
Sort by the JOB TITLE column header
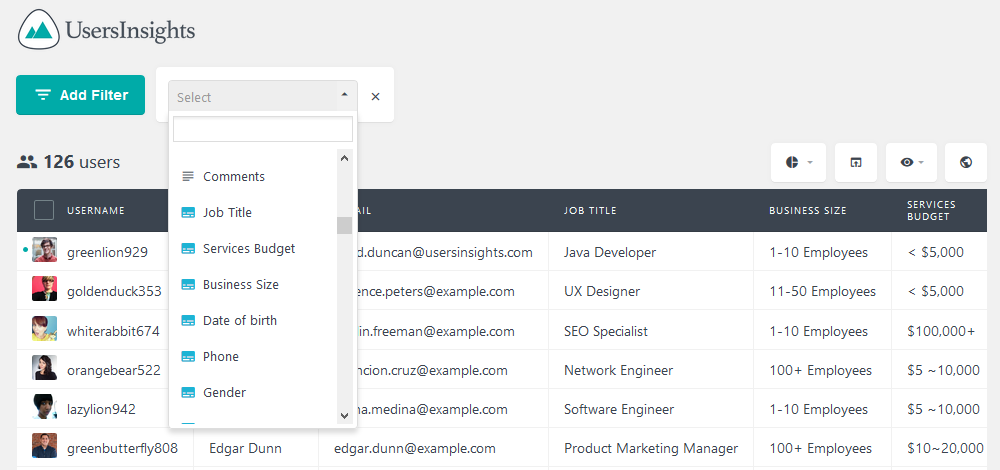(590, 210)
